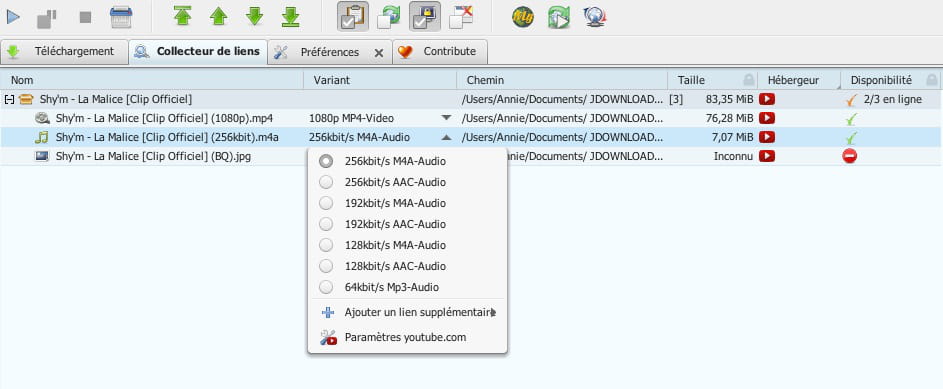
Task: Click the stop downloads square icon
Action: (x=85, y=17)
